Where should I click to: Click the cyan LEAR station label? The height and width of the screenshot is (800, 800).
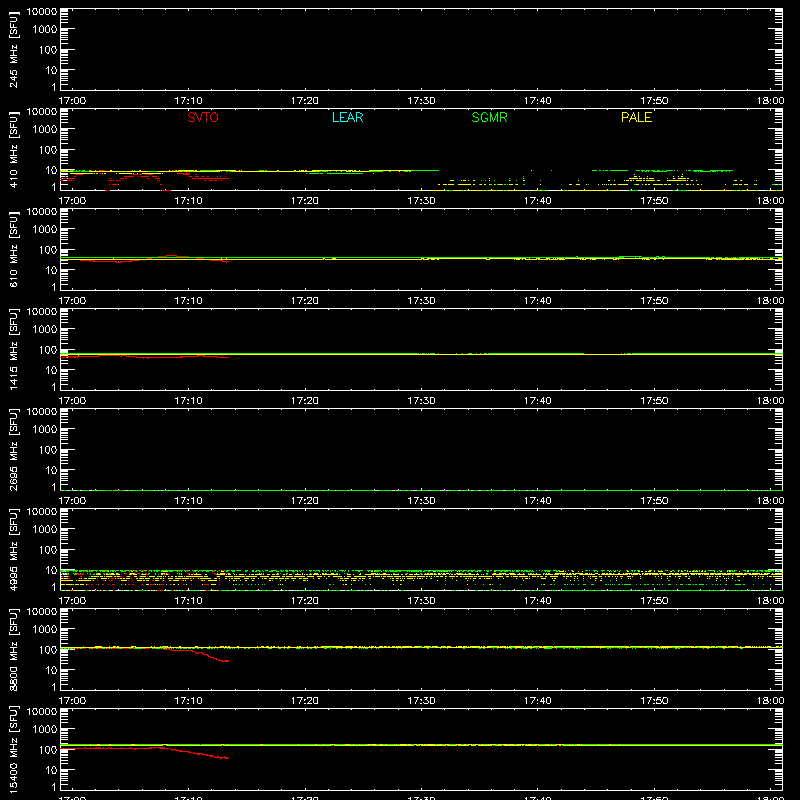click(347, 117)
